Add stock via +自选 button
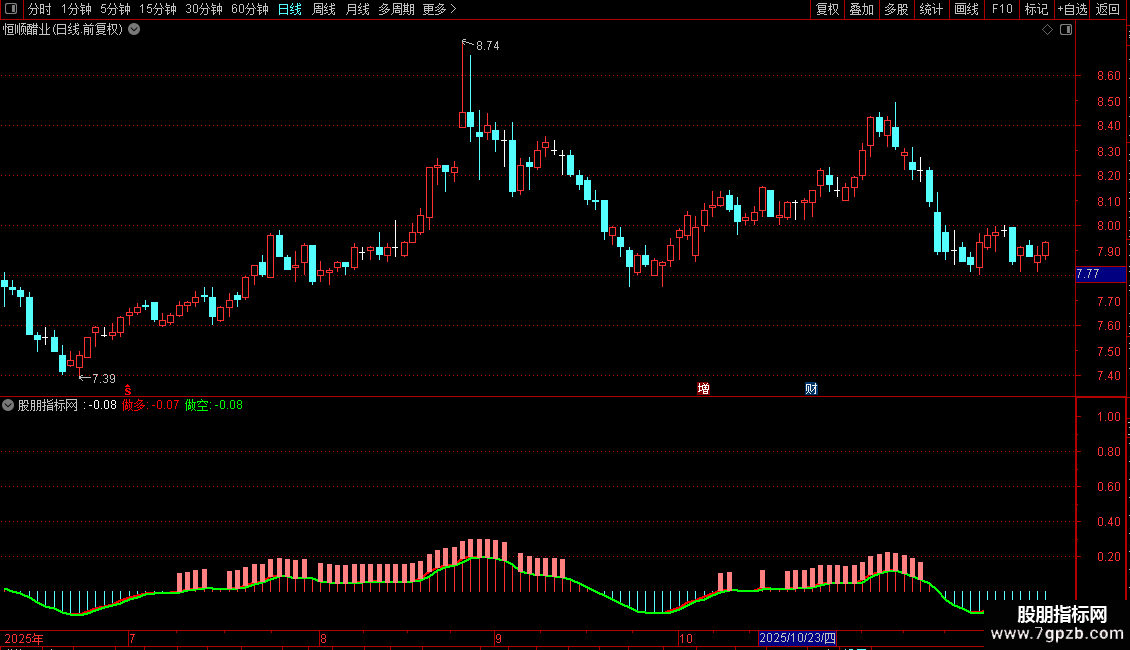Screen dimensions: 1130x650 [x=1072, y=9]
